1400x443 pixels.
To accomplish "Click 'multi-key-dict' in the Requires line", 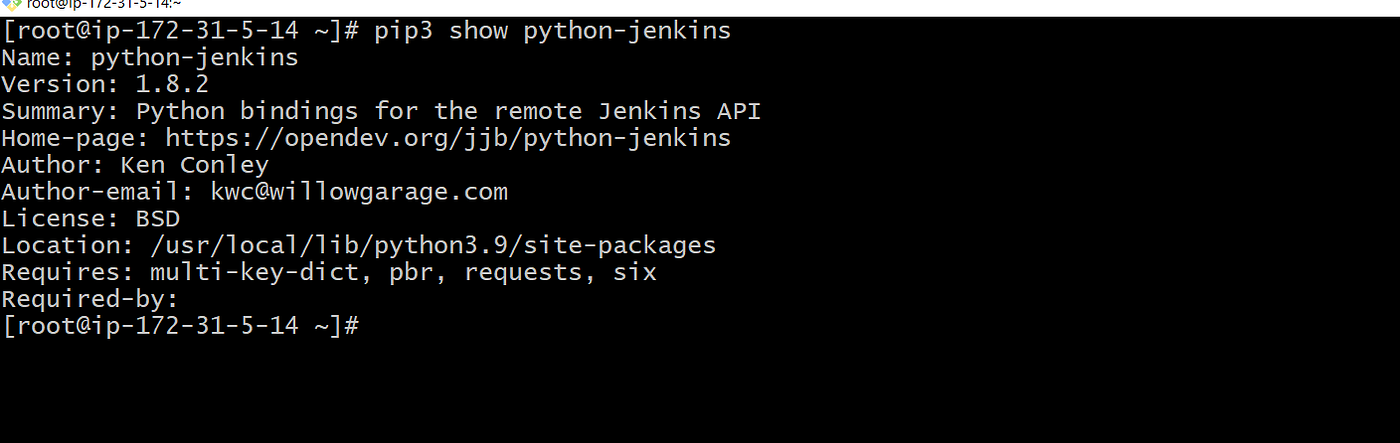I will [x=254, y=272].
